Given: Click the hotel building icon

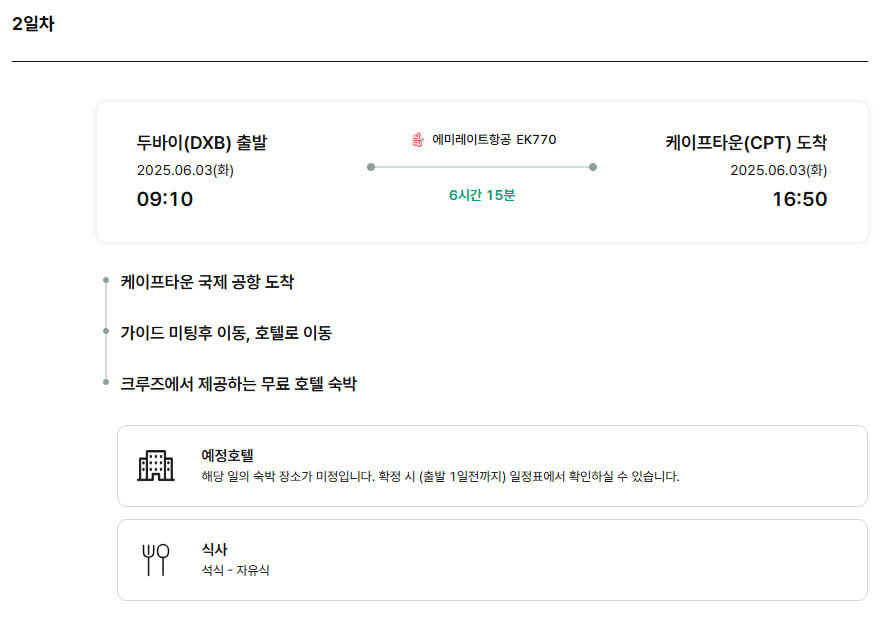Looking at the screenshot, I should point(156,465).
